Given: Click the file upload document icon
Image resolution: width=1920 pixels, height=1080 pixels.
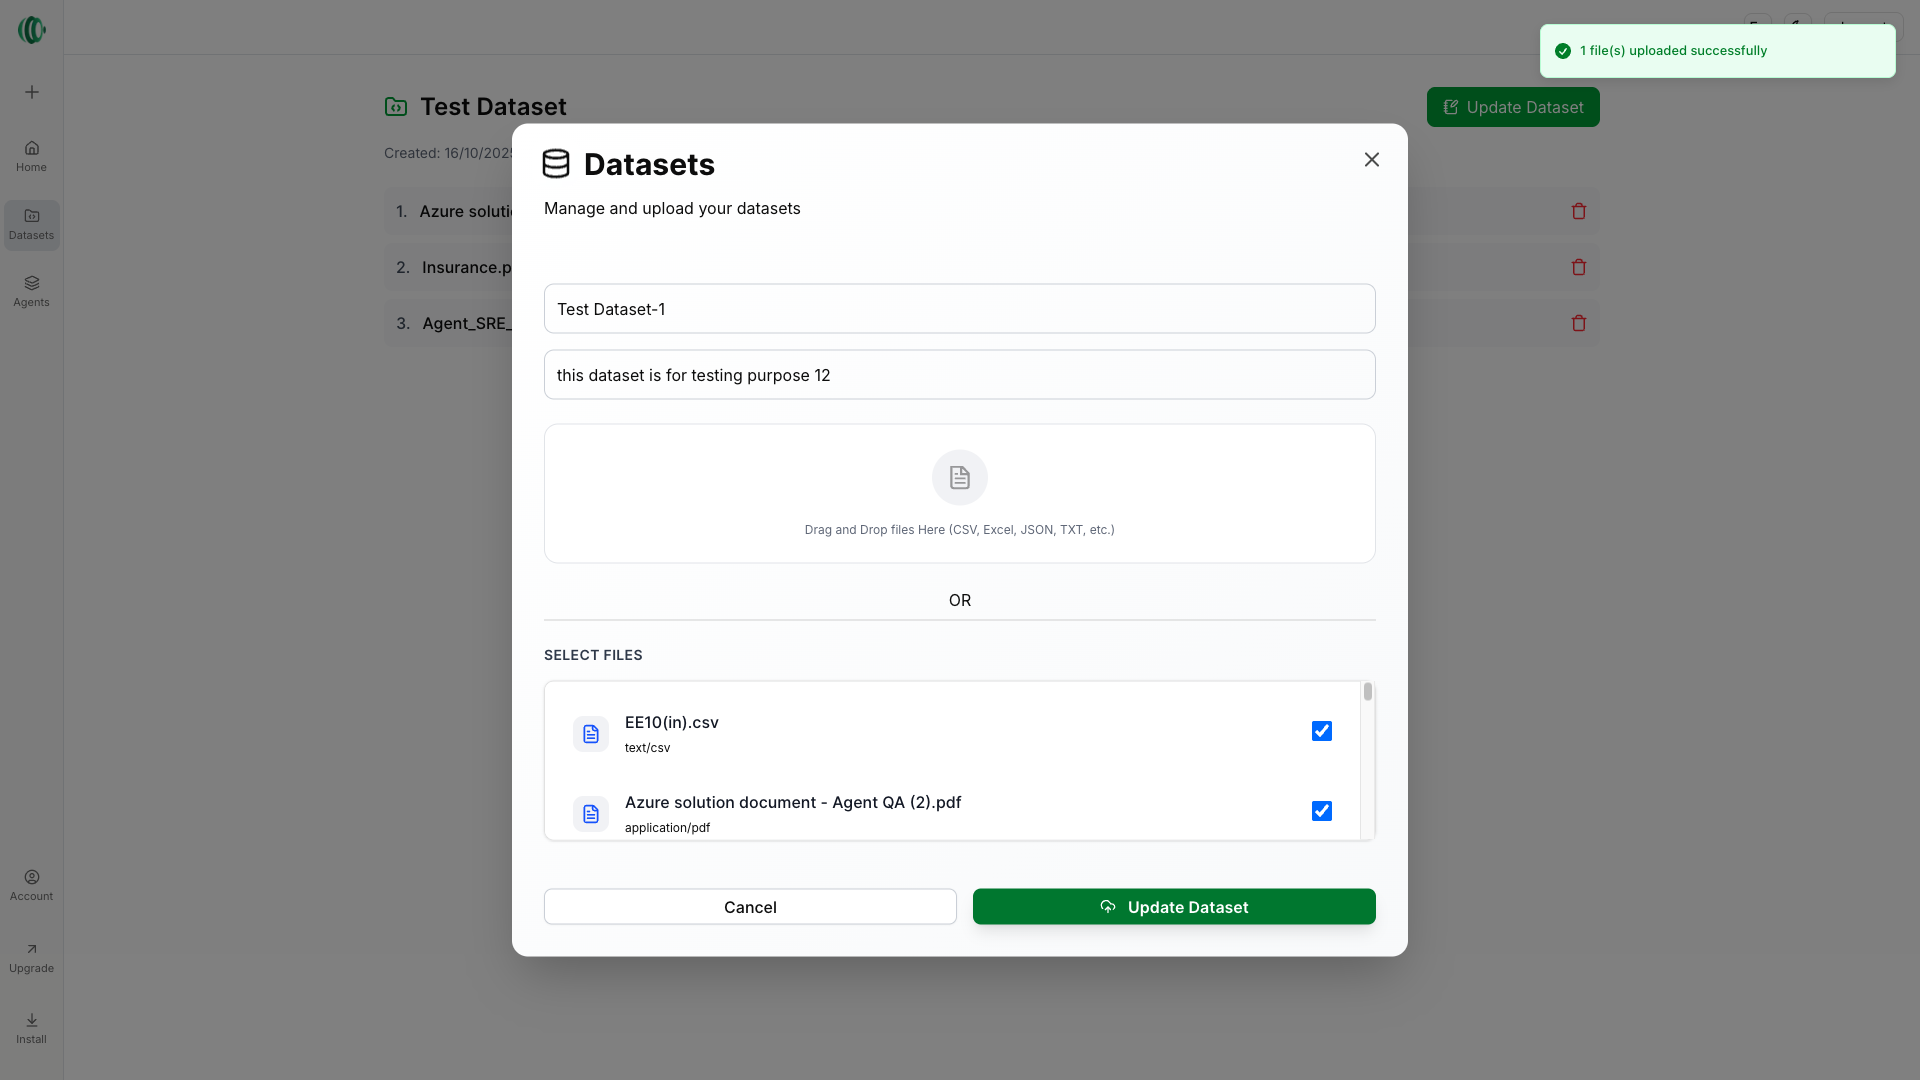Looking at the screenshot, I should (959, 478).
